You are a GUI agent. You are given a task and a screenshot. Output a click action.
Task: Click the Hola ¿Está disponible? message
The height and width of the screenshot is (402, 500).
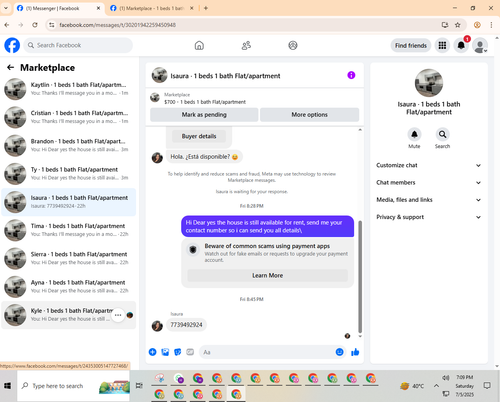(x=204, y=157)
